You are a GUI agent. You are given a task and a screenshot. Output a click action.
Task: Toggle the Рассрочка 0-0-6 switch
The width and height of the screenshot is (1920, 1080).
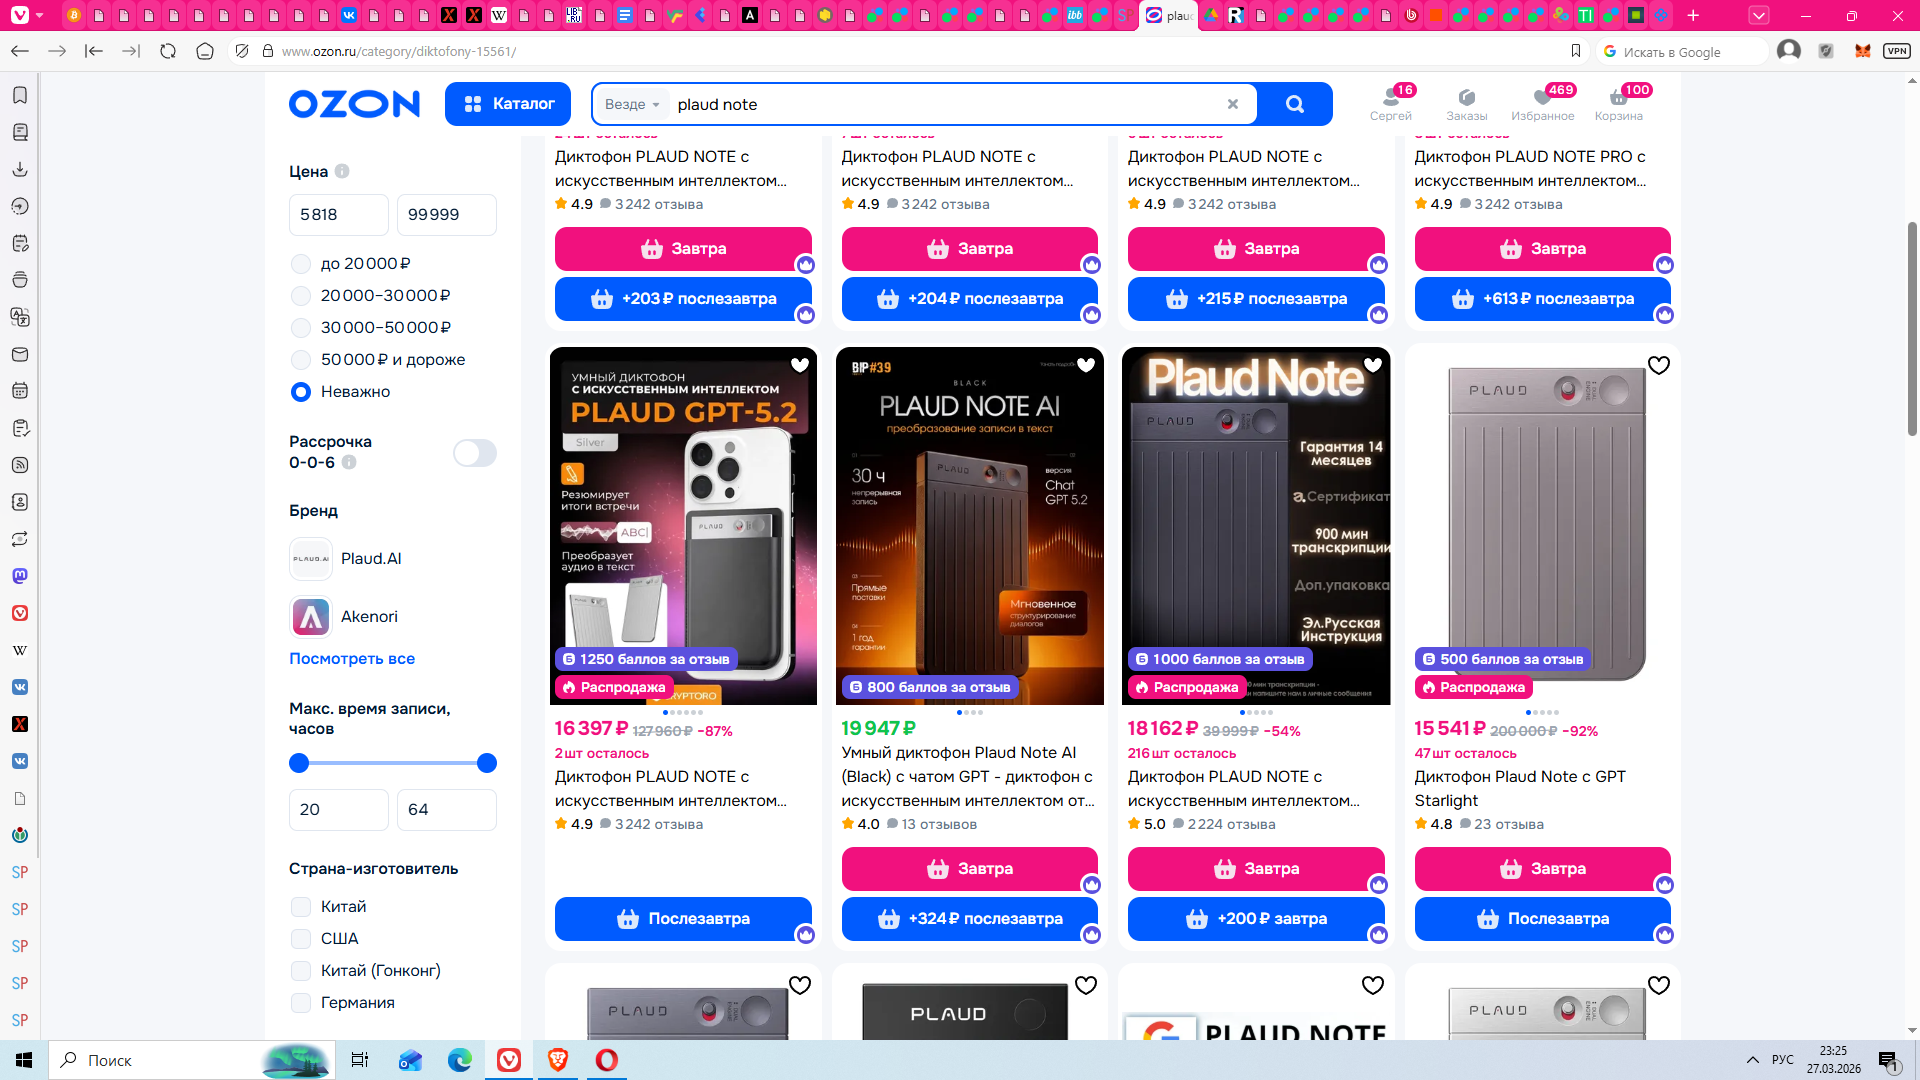point(474,453)
